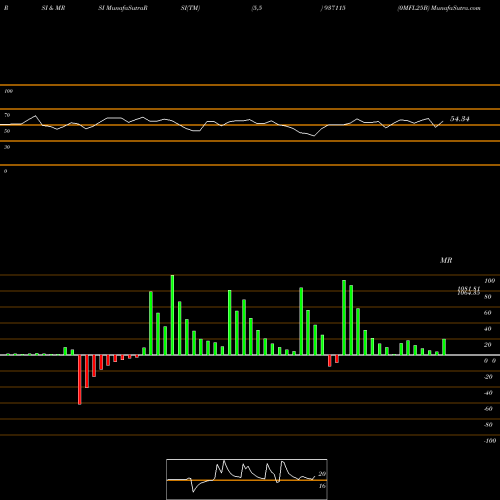Select the last green bar on the right
This screenshot has height=500, width=500.
point(444,347)
